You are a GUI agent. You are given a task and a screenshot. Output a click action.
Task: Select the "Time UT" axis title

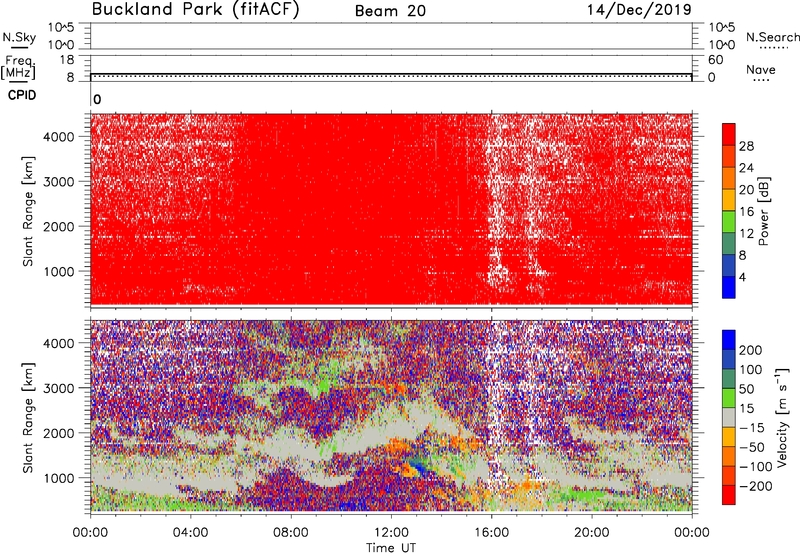[x=391, y=547]
